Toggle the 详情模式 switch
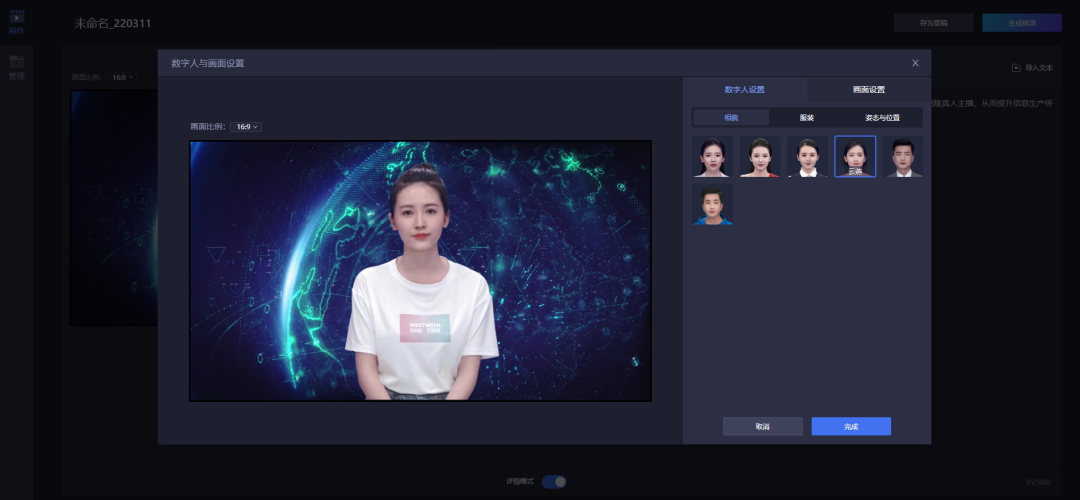Image resolution: width=1080 pixels, height=500 pixels. pos(554,481)
